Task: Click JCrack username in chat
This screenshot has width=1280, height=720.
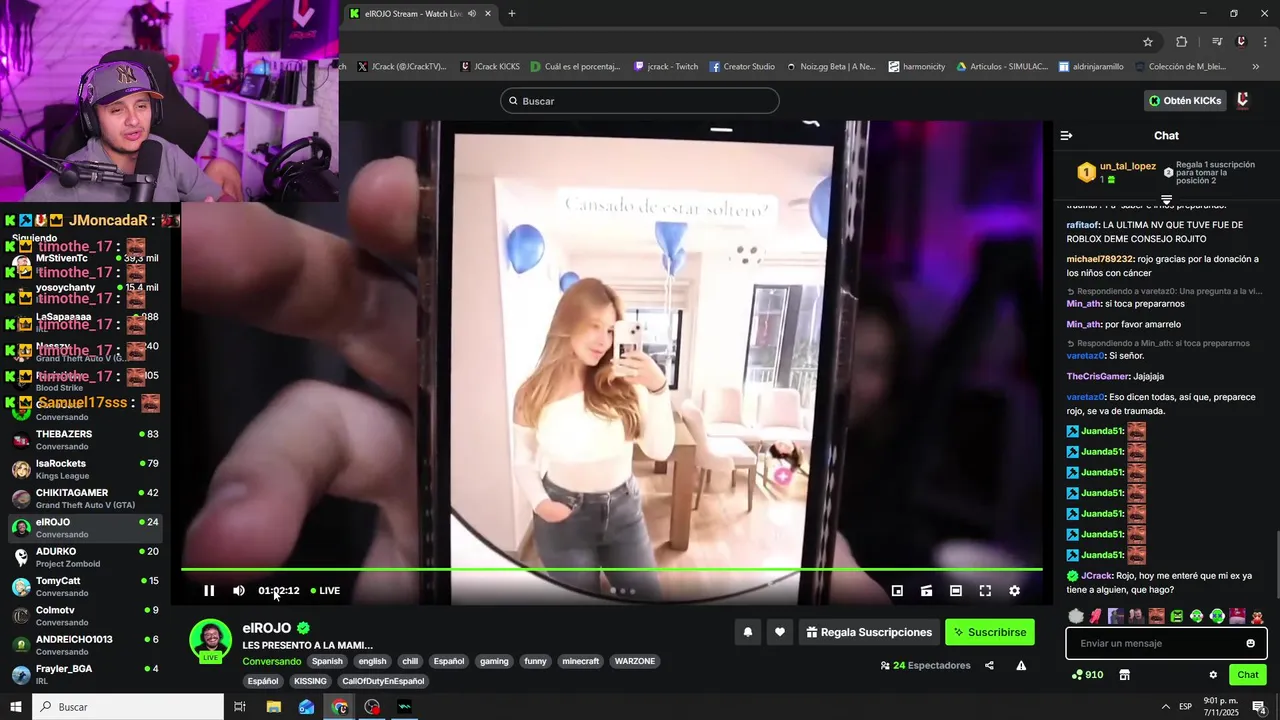Action: (1096, 576)
